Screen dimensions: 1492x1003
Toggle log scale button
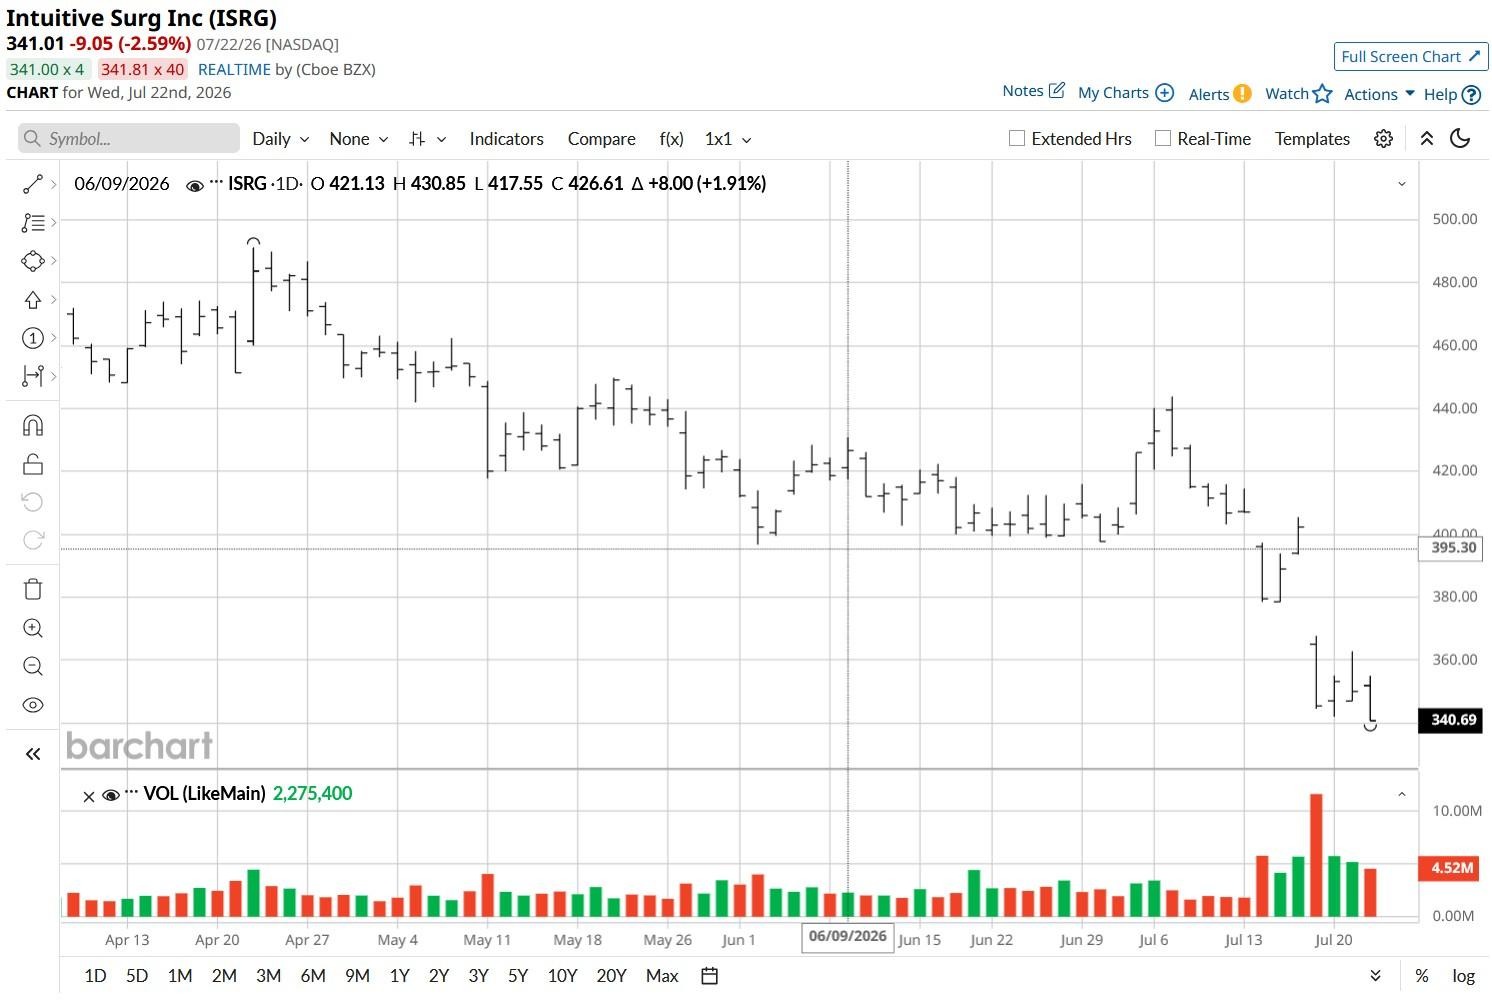(x=1463, y=976)
